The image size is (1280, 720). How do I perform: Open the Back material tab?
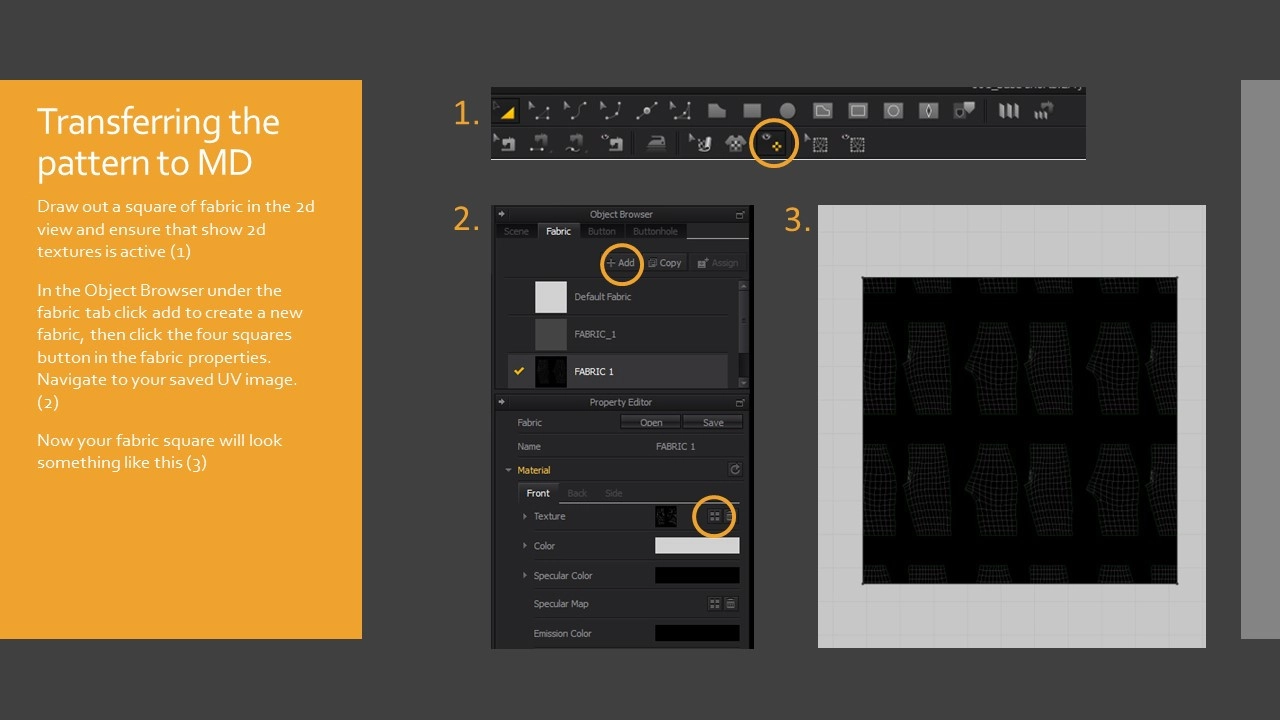coord(577,493)
